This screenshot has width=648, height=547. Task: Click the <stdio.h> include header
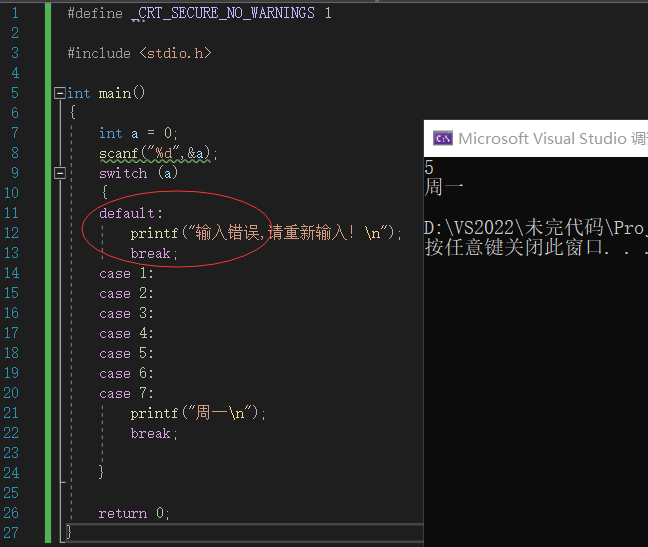point(176,53)
